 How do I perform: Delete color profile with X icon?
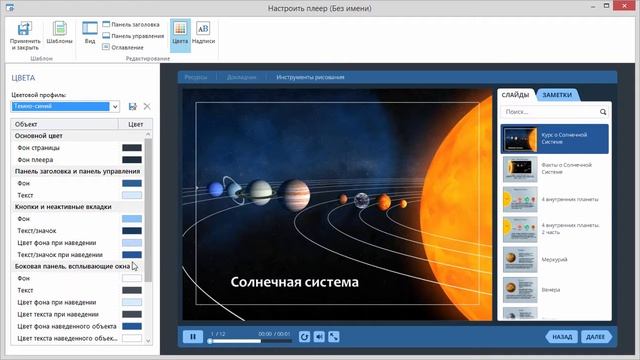click(x=147, y=107)
